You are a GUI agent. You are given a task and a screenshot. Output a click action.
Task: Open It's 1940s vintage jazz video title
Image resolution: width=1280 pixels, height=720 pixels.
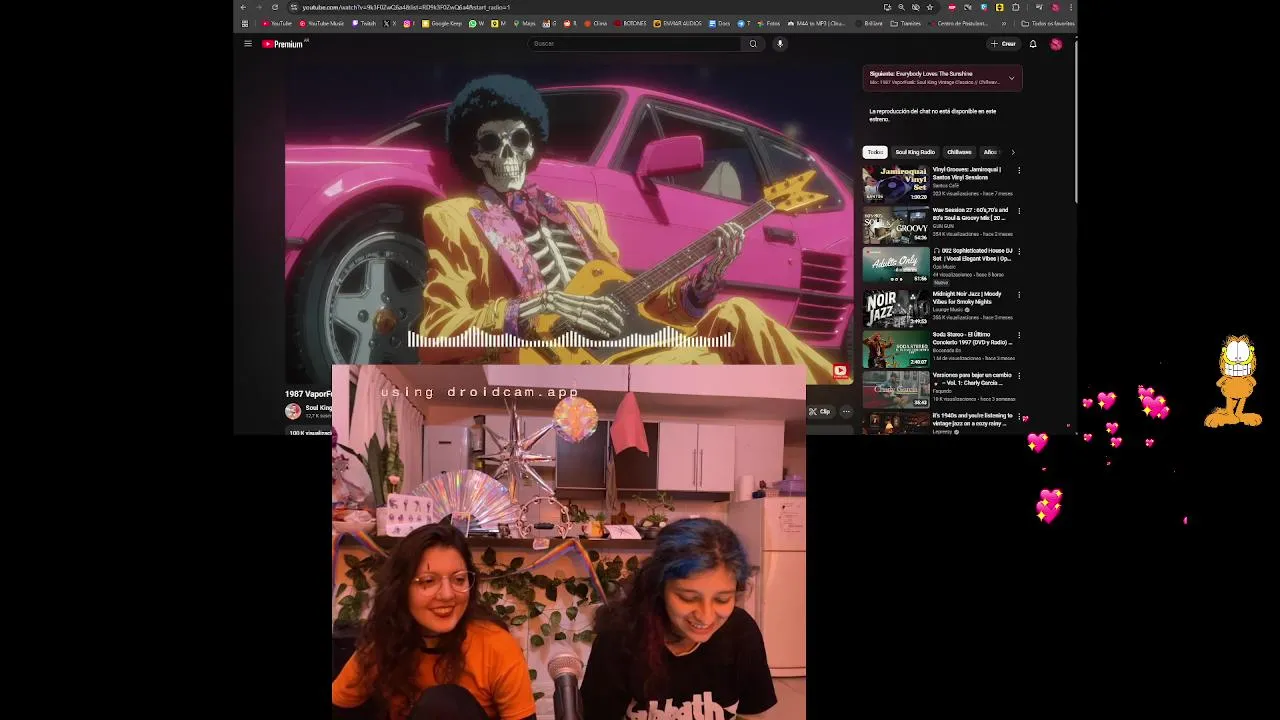point(972,419)
